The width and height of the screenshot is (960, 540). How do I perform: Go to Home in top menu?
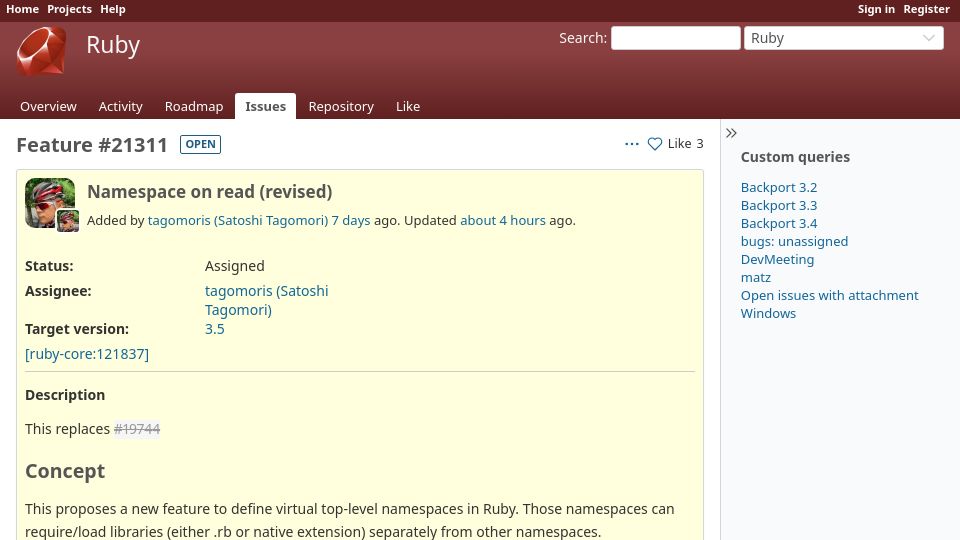[x=22, y=9]
